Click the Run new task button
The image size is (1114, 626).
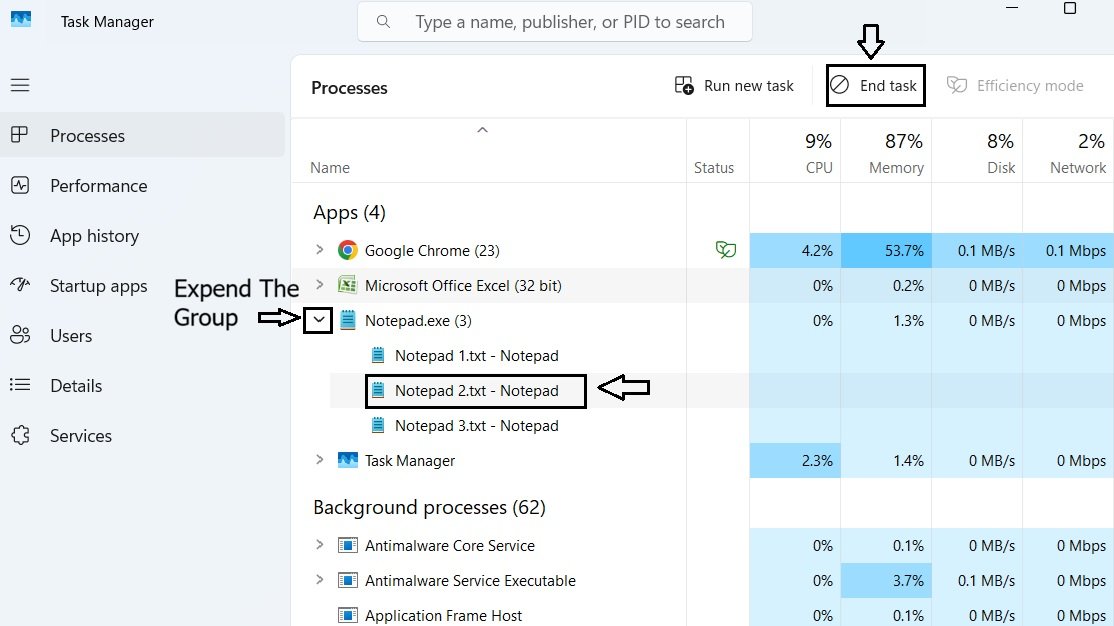[734, 86]
